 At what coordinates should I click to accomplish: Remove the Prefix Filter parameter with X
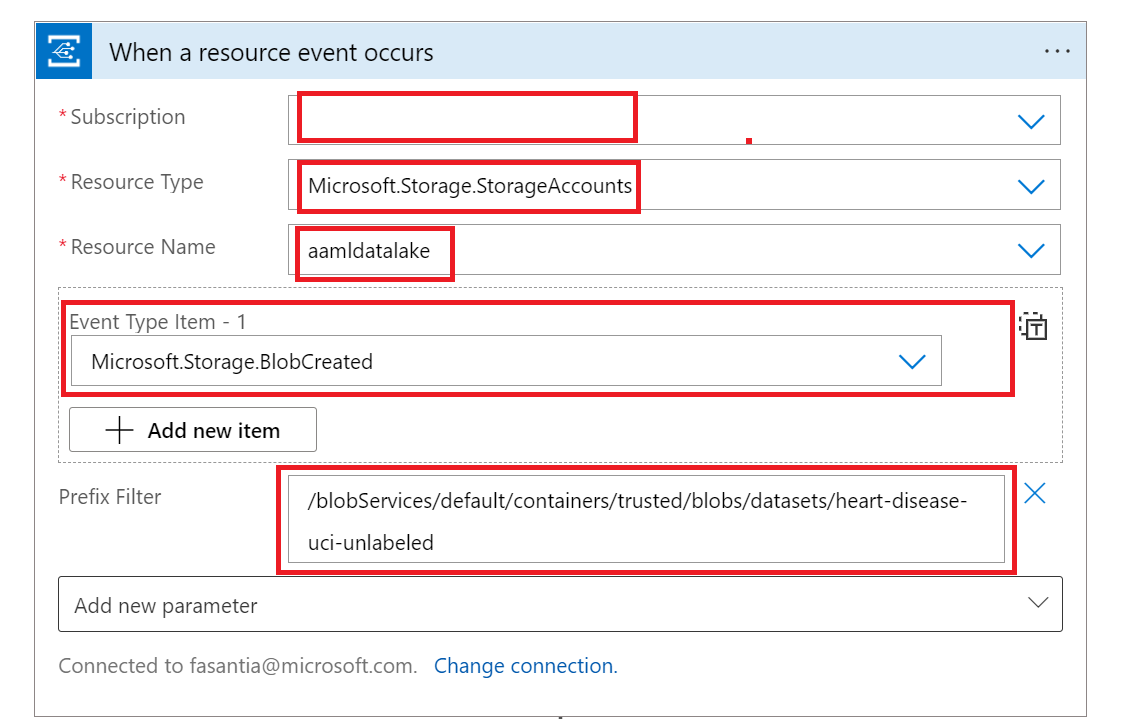(1035, 493)
